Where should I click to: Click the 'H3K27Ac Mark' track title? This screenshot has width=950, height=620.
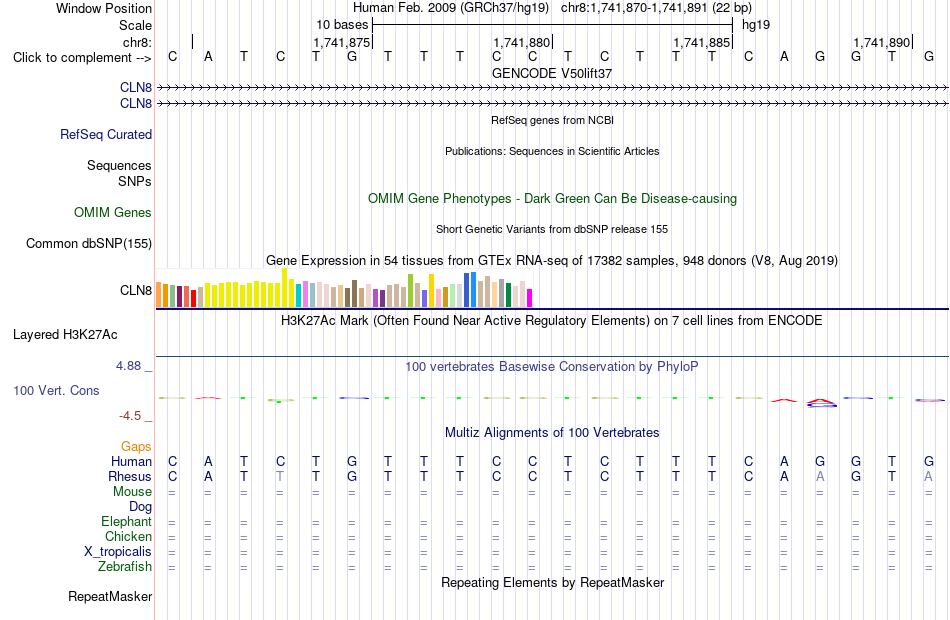point(552,321)
